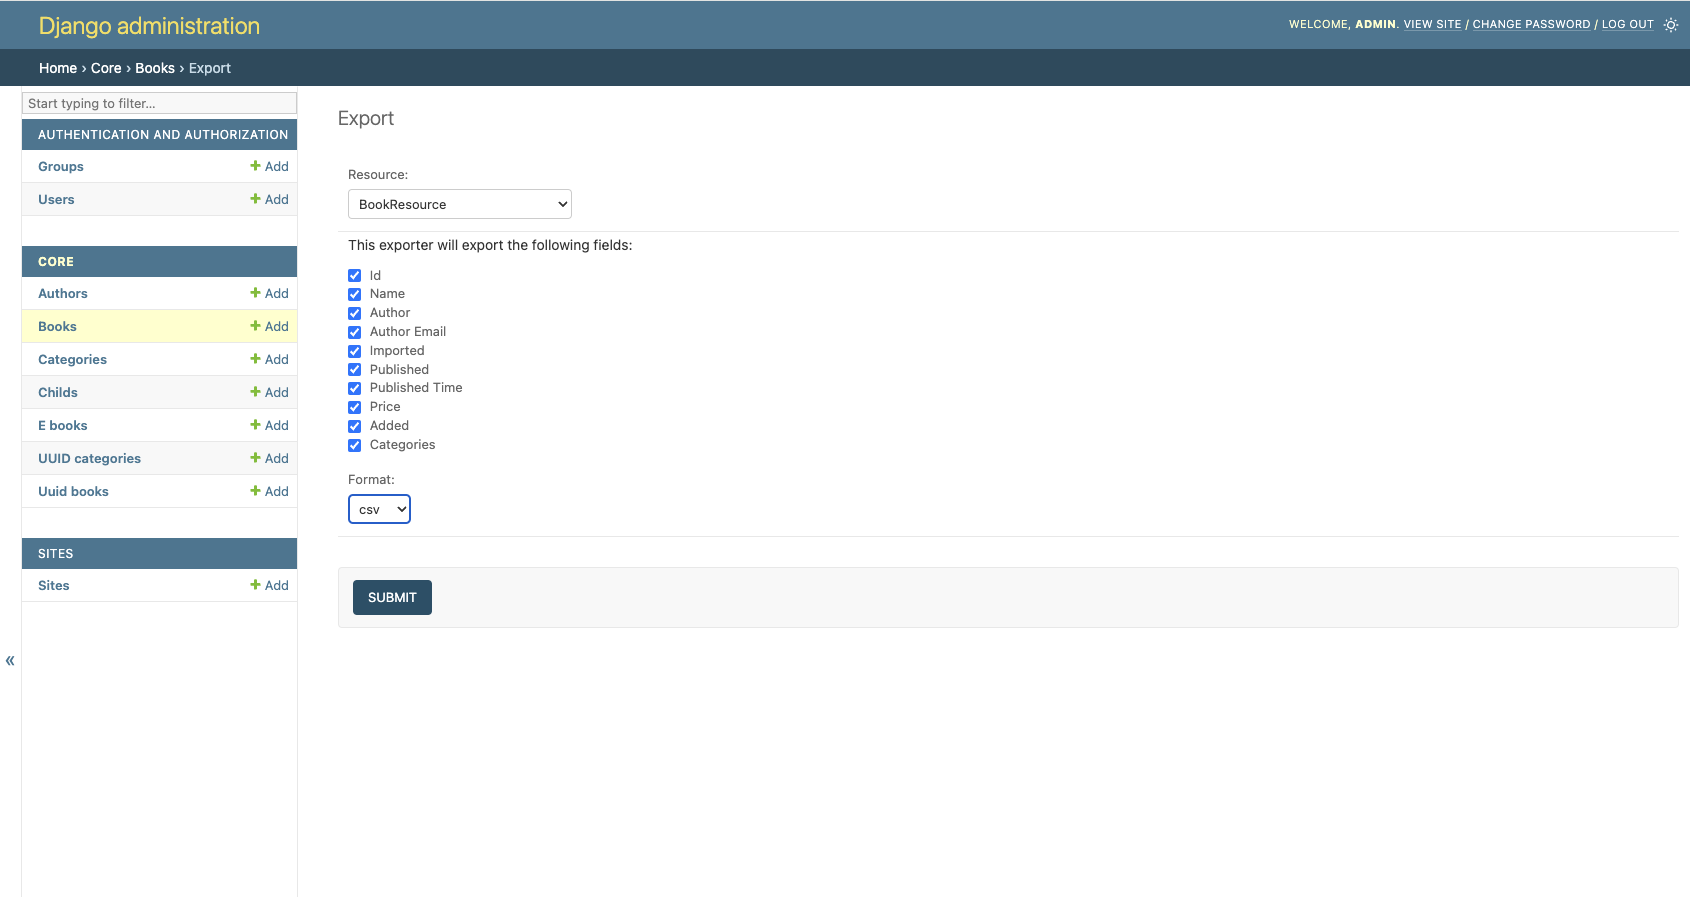Open the Format dropdown showing csv

[x=379, y=509]
